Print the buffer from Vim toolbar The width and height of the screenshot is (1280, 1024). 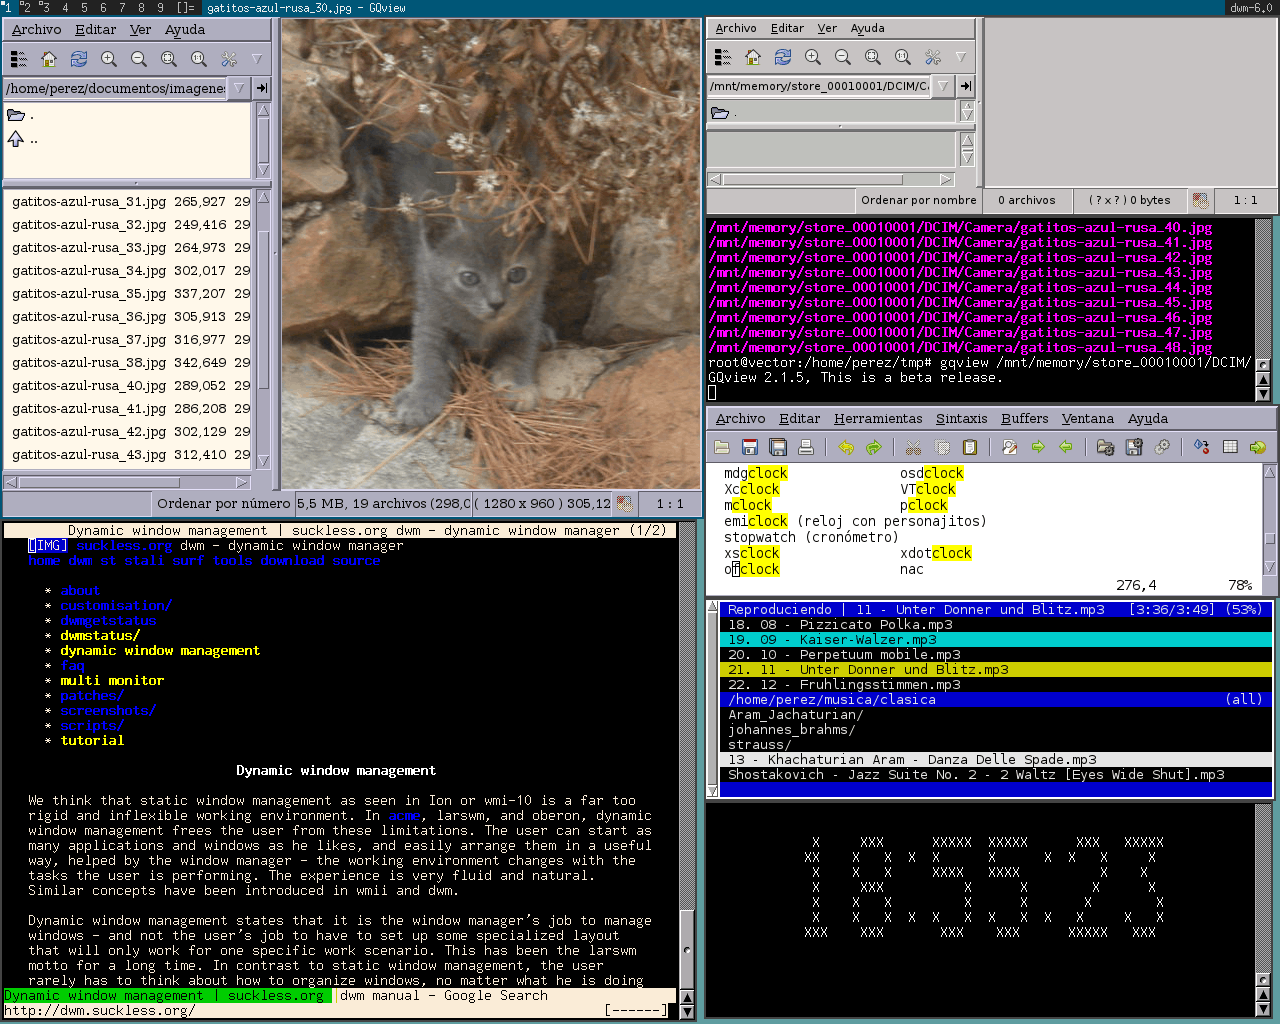[806, 447]
